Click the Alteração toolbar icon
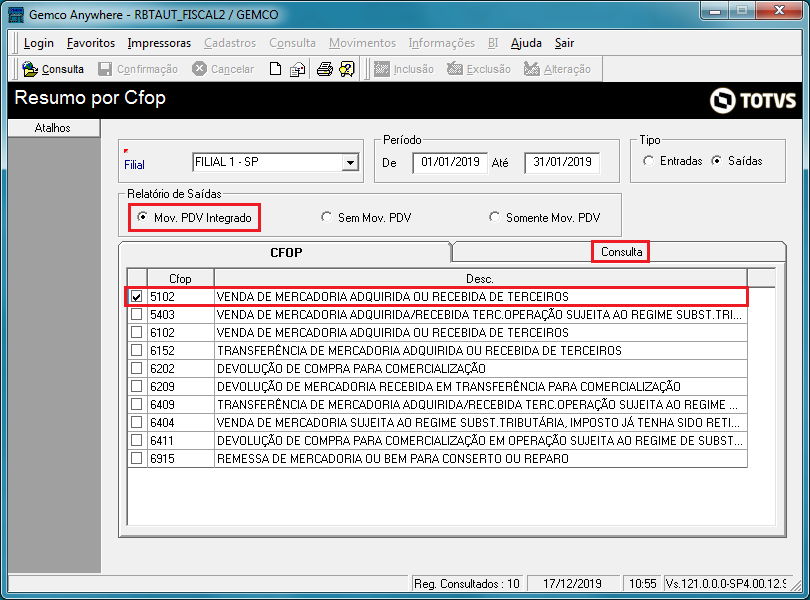The width and height of the screenshot is (810, 600). pos(532,69)
